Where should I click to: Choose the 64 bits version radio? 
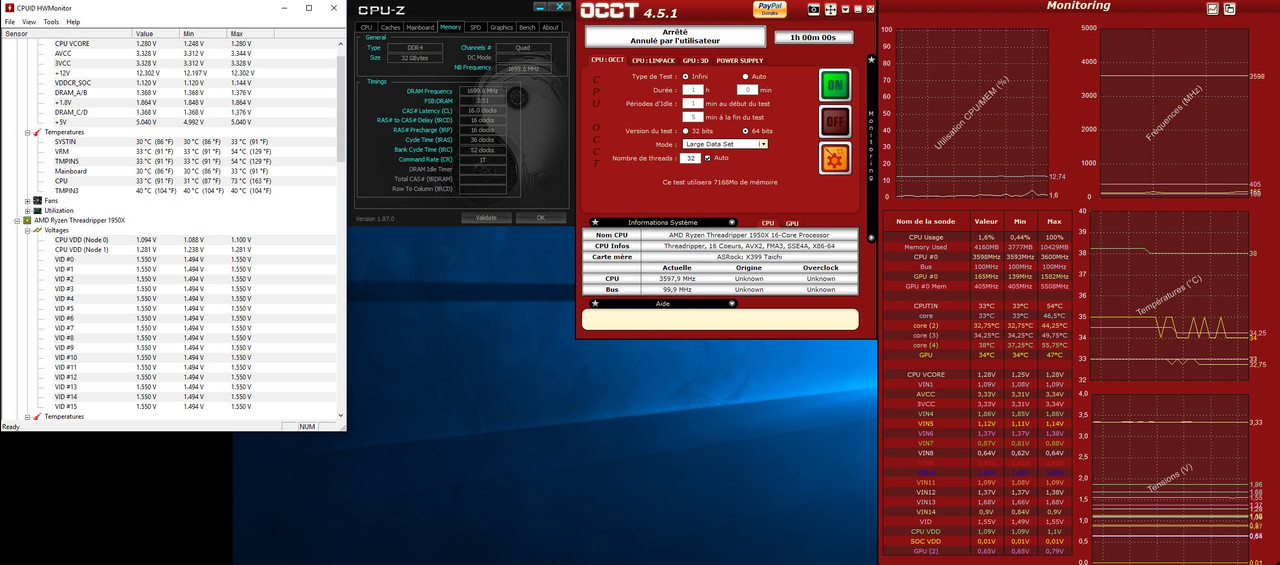click(745, 131)
